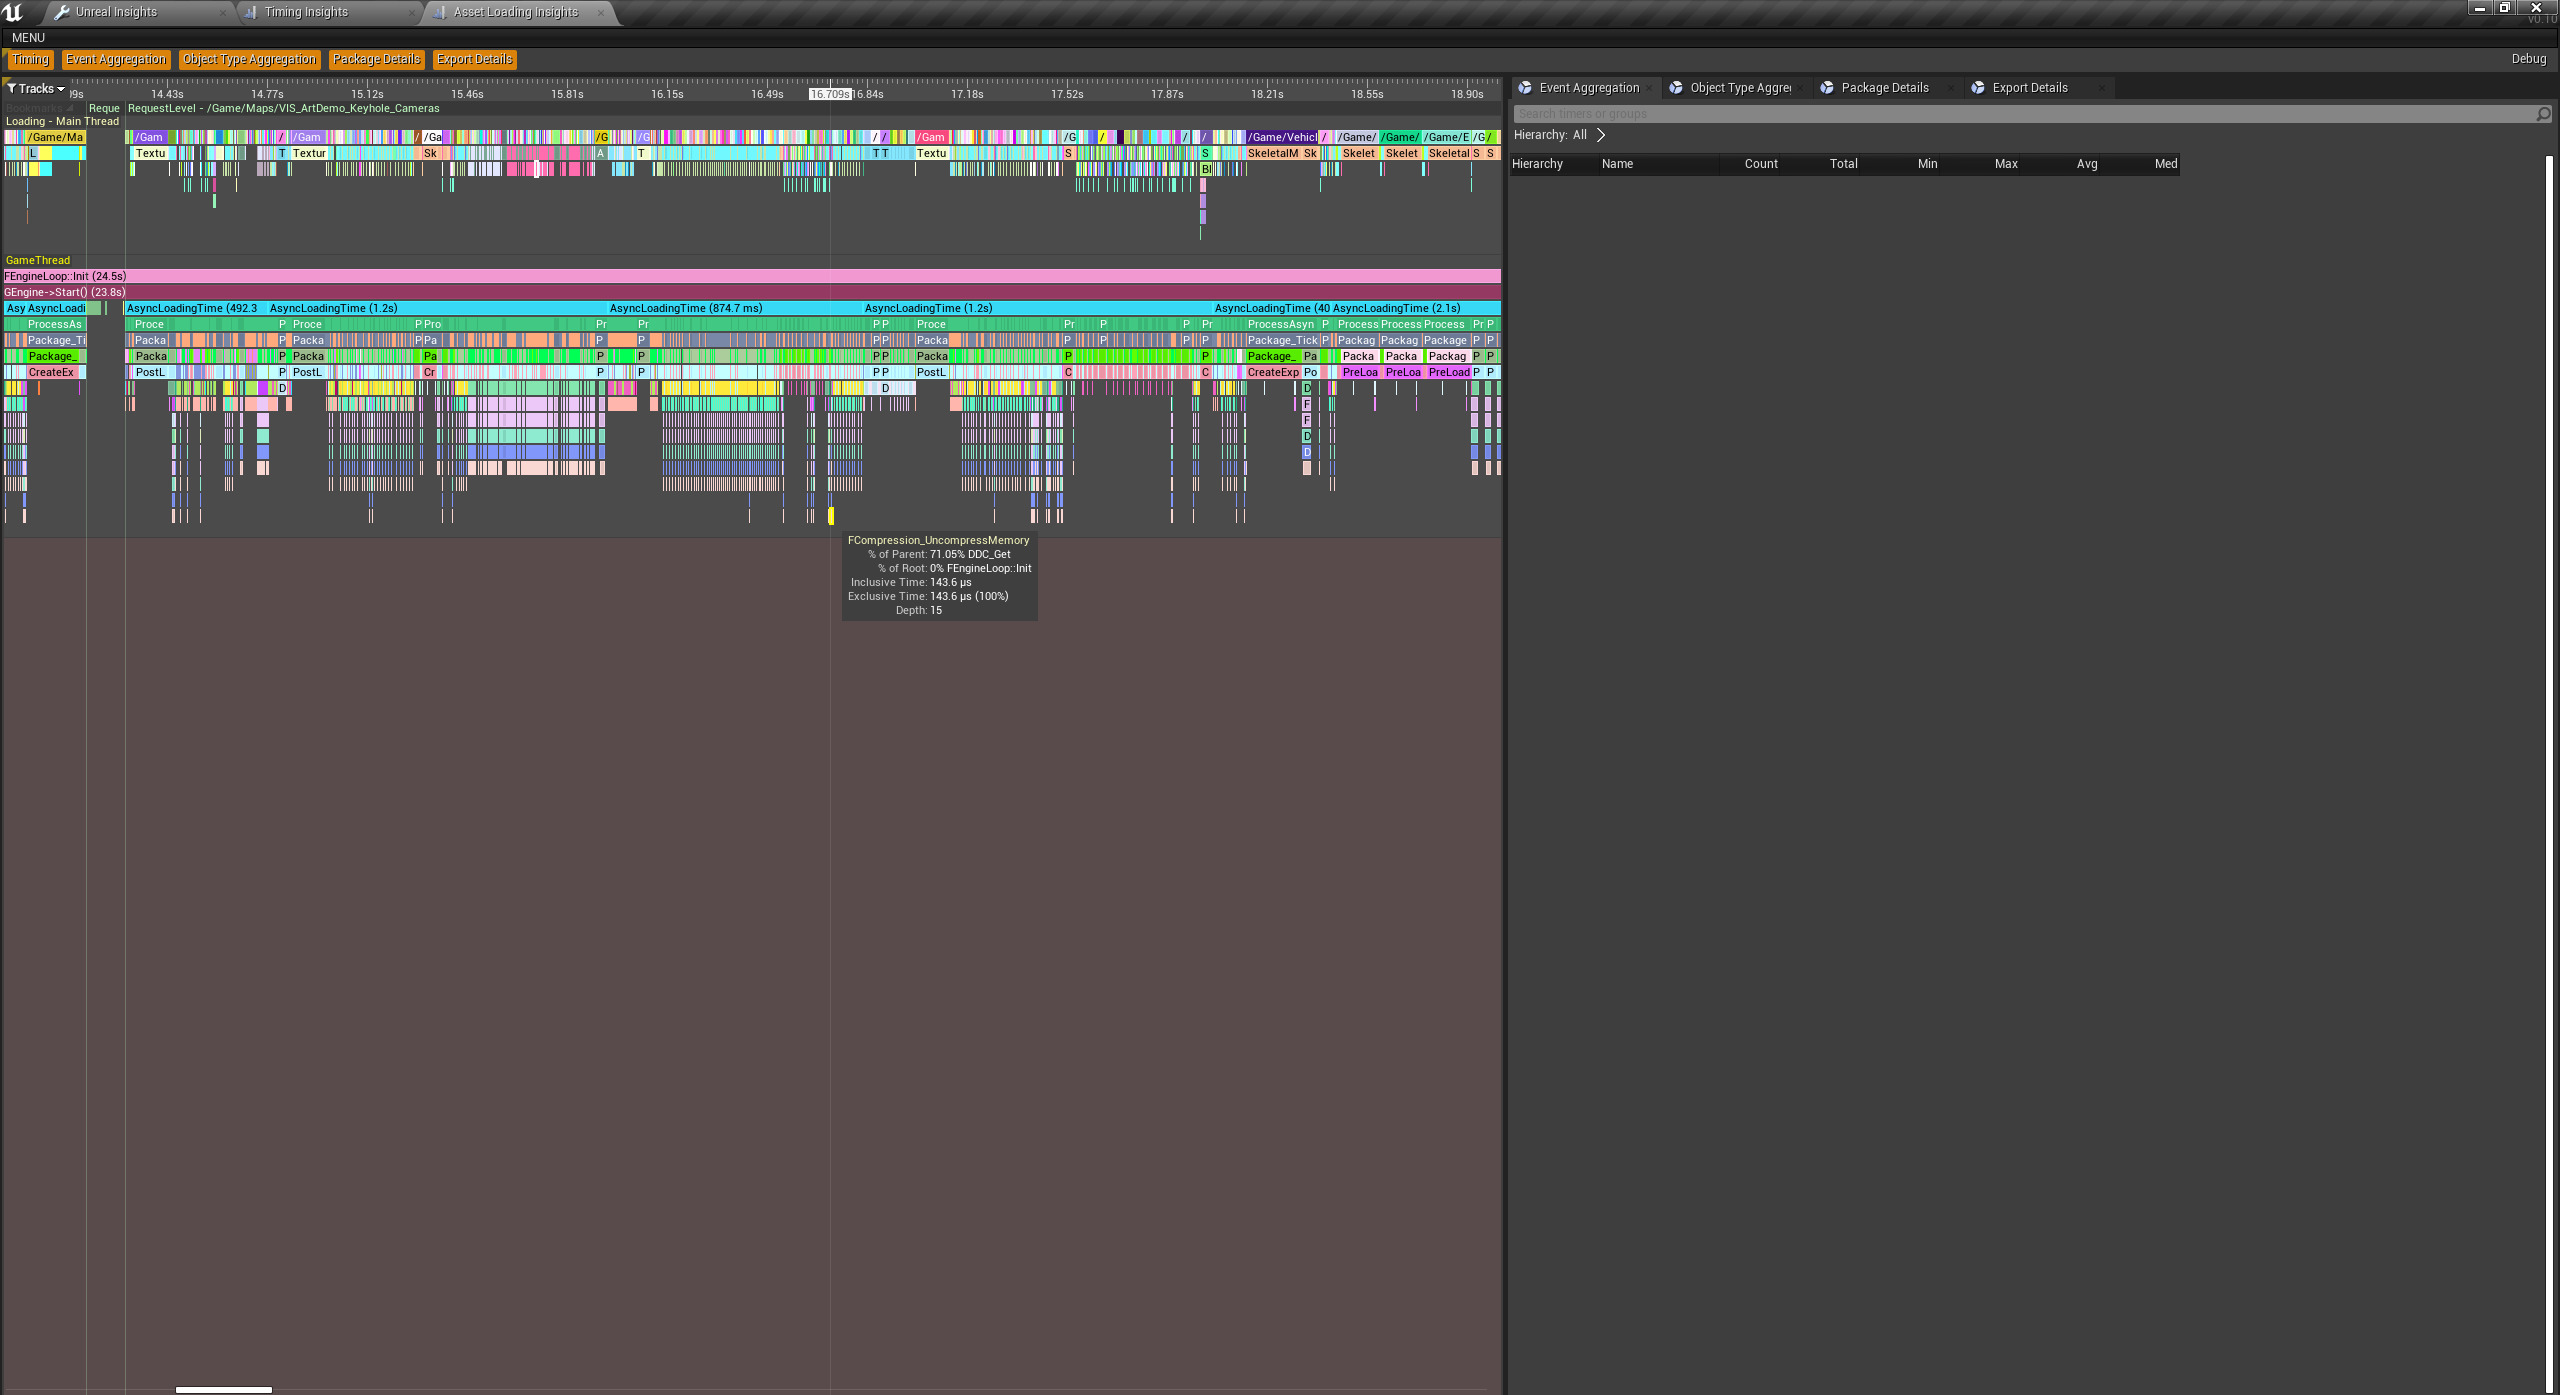Image resolution: width=2560 pixels, height=1395 pixels.
Task: Click the Export Details panel tab icon
Action: tap(1978, 88)
